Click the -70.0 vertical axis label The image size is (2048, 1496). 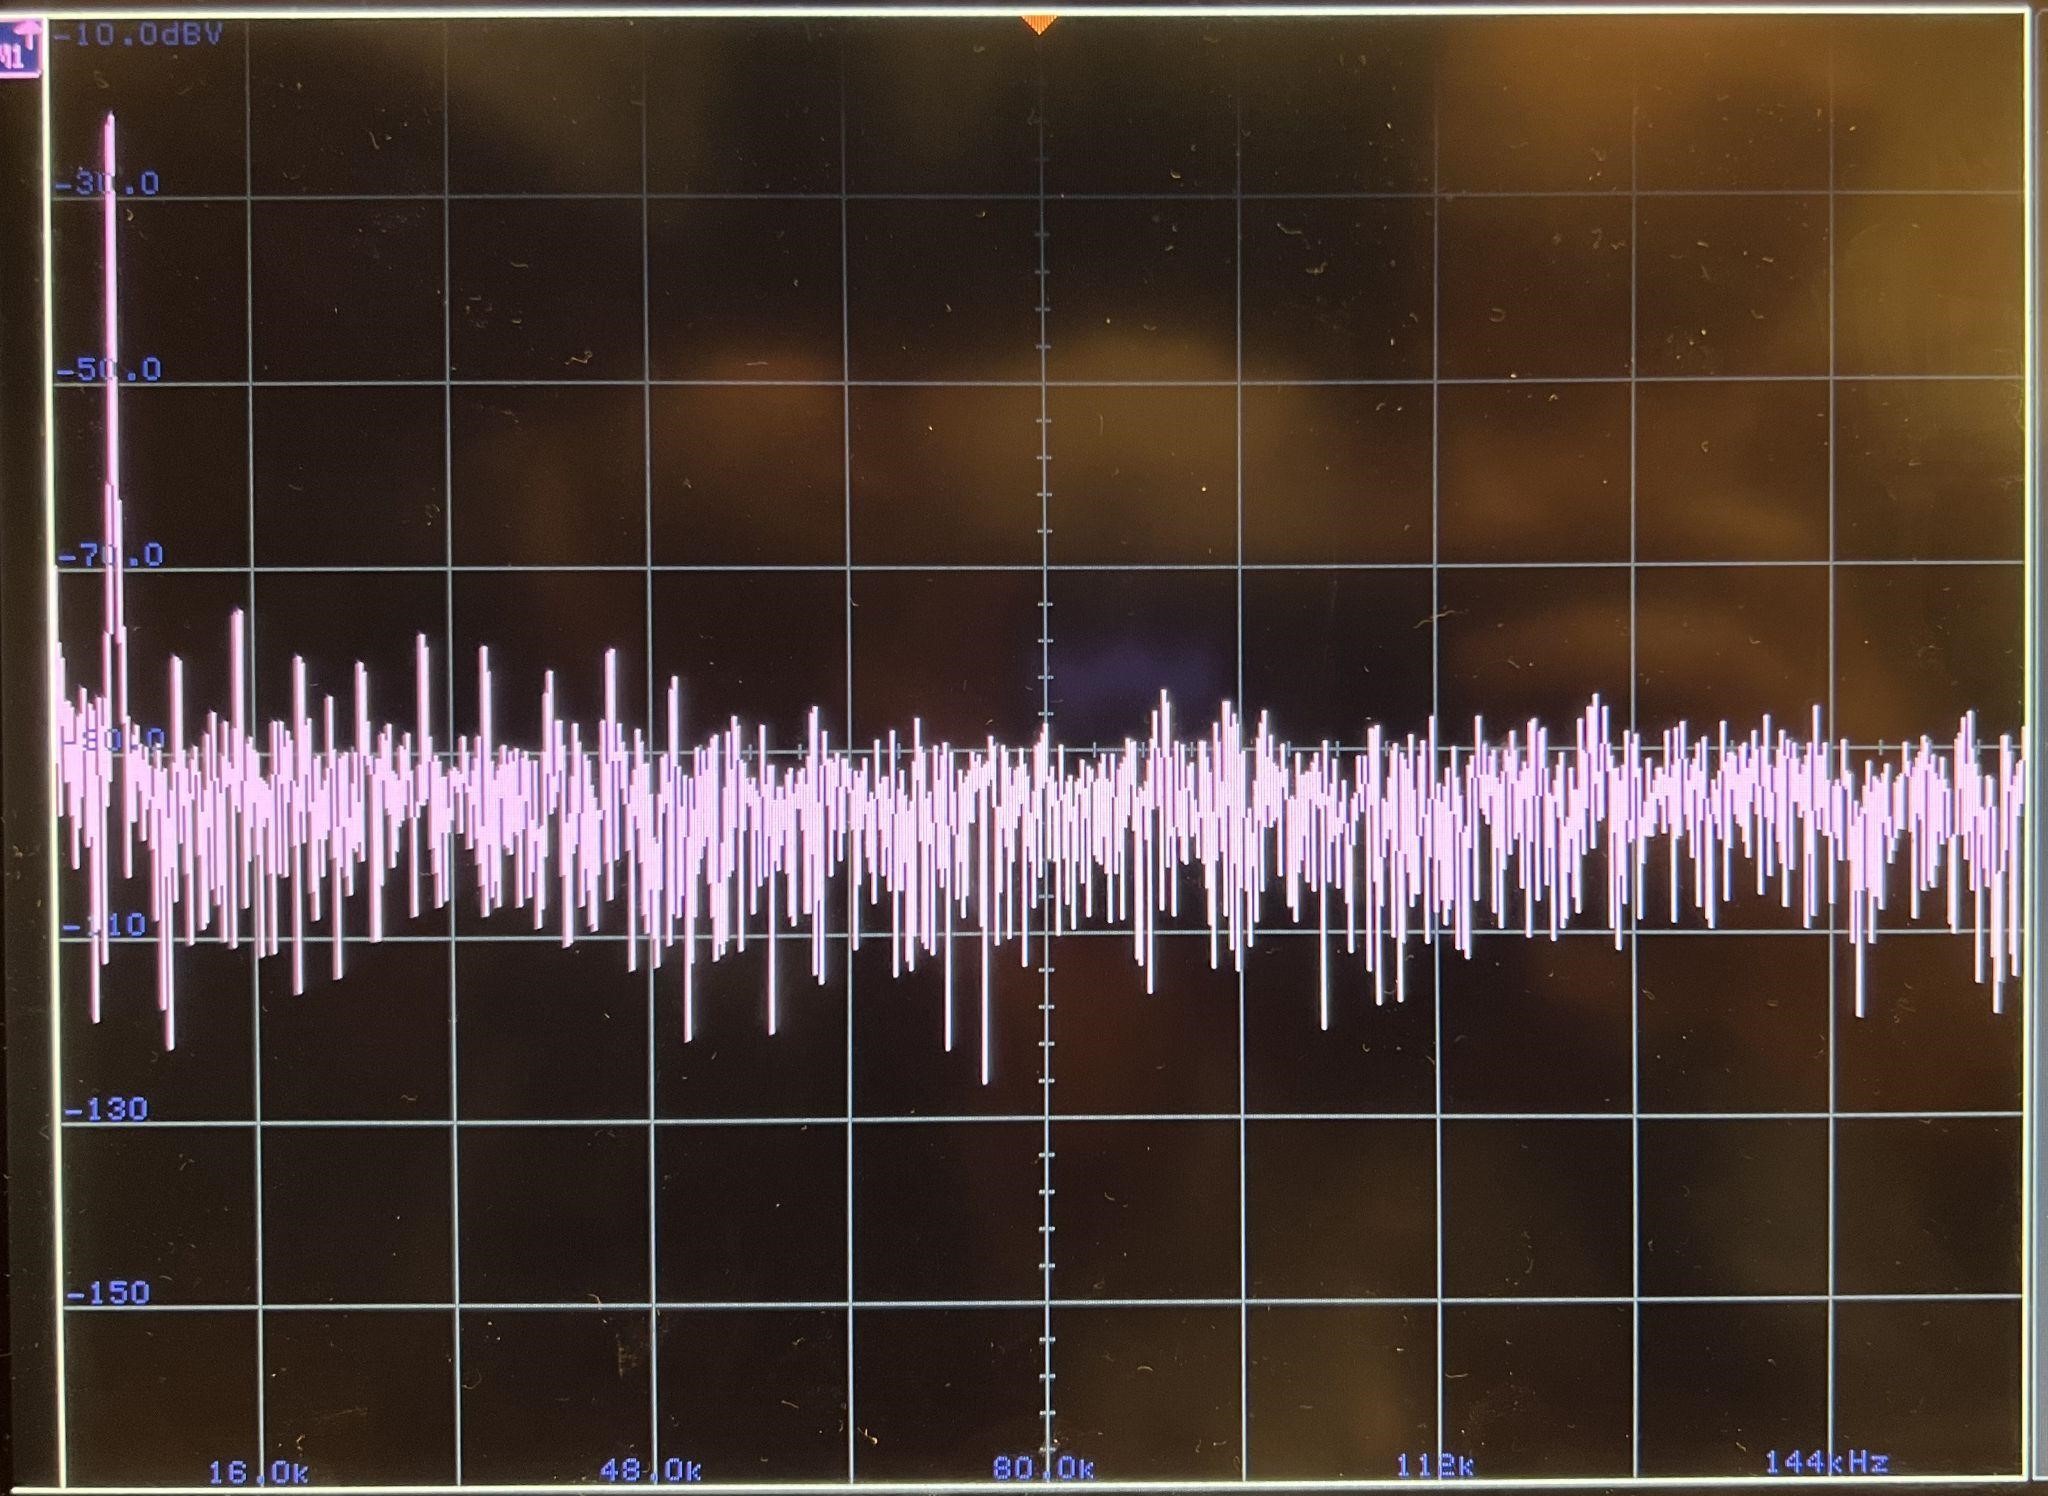tap(111, 555)
